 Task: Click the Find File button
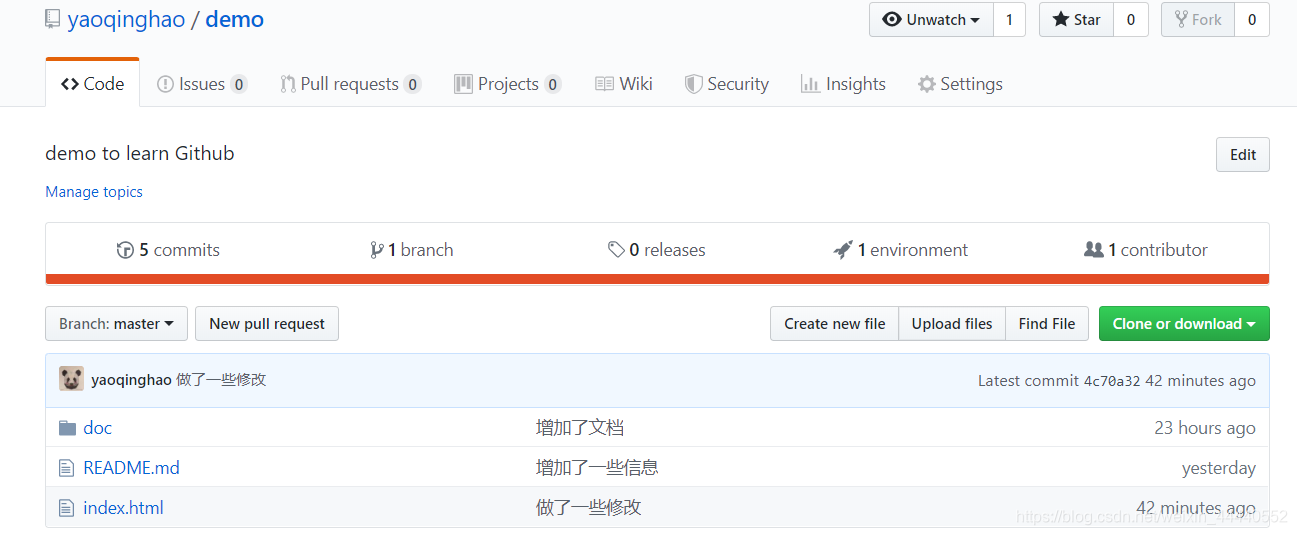click(x=1047, y=324)
